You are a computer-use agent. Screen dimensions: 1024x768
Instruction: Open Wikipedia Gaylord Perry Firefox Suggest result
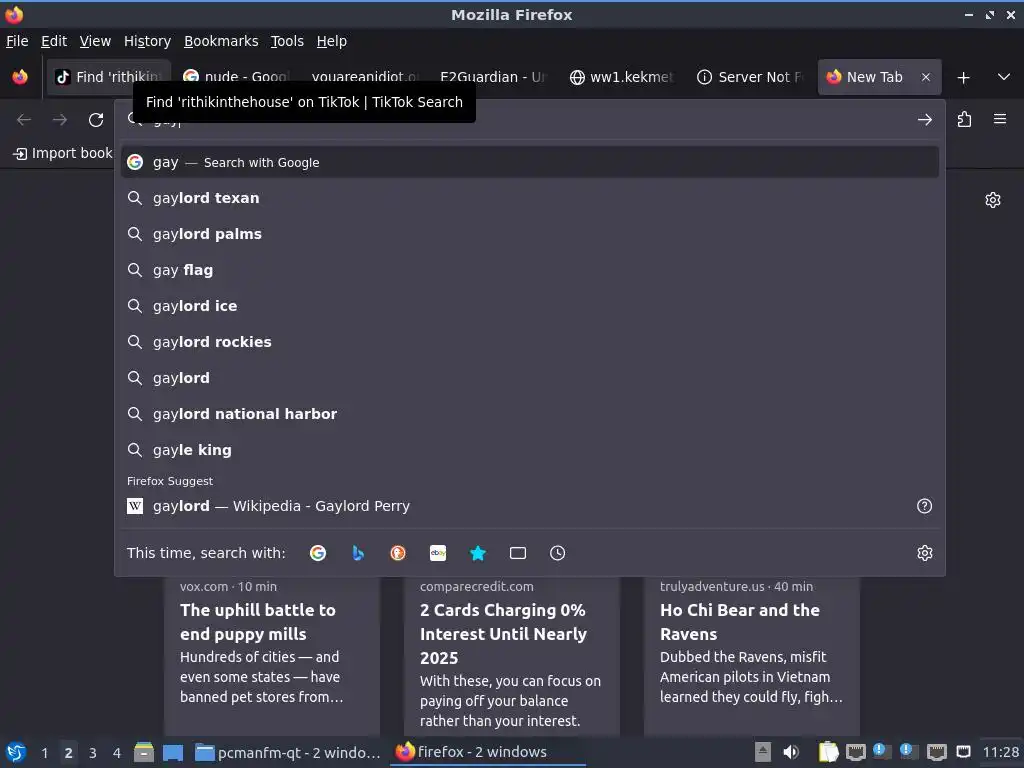516,505
